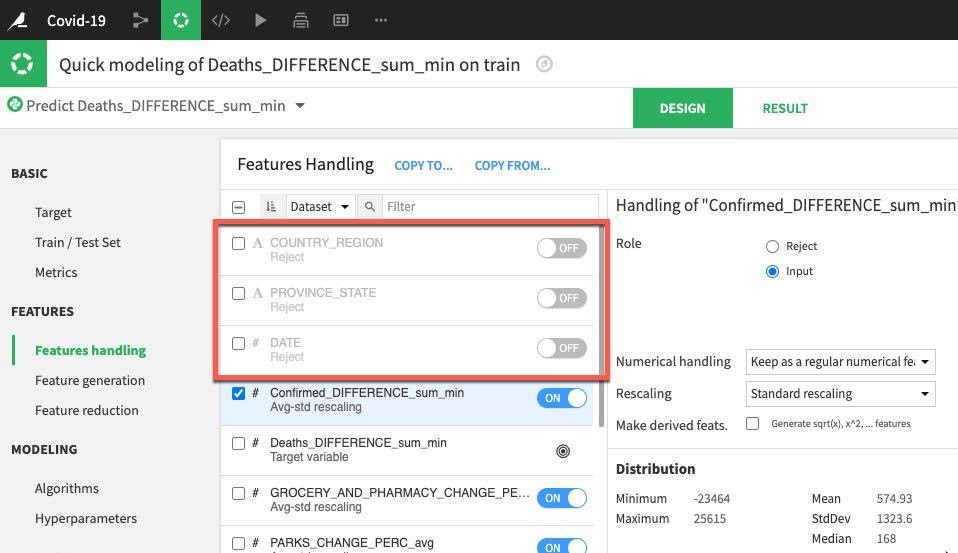Toggle COUNTRY_REGION feature switch on
Screen dimensions: 958x553
(561, 248)
